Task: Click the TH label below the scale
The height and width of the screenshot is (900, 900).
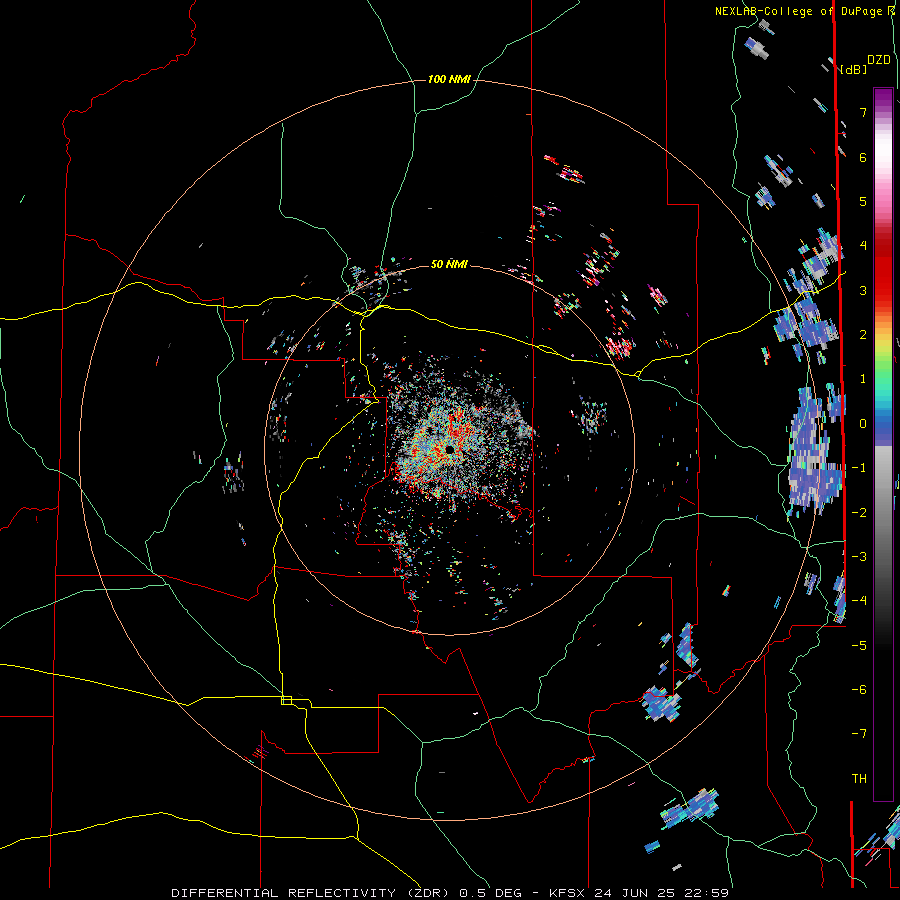Action: pyautogui.click(x=859, y=779)
